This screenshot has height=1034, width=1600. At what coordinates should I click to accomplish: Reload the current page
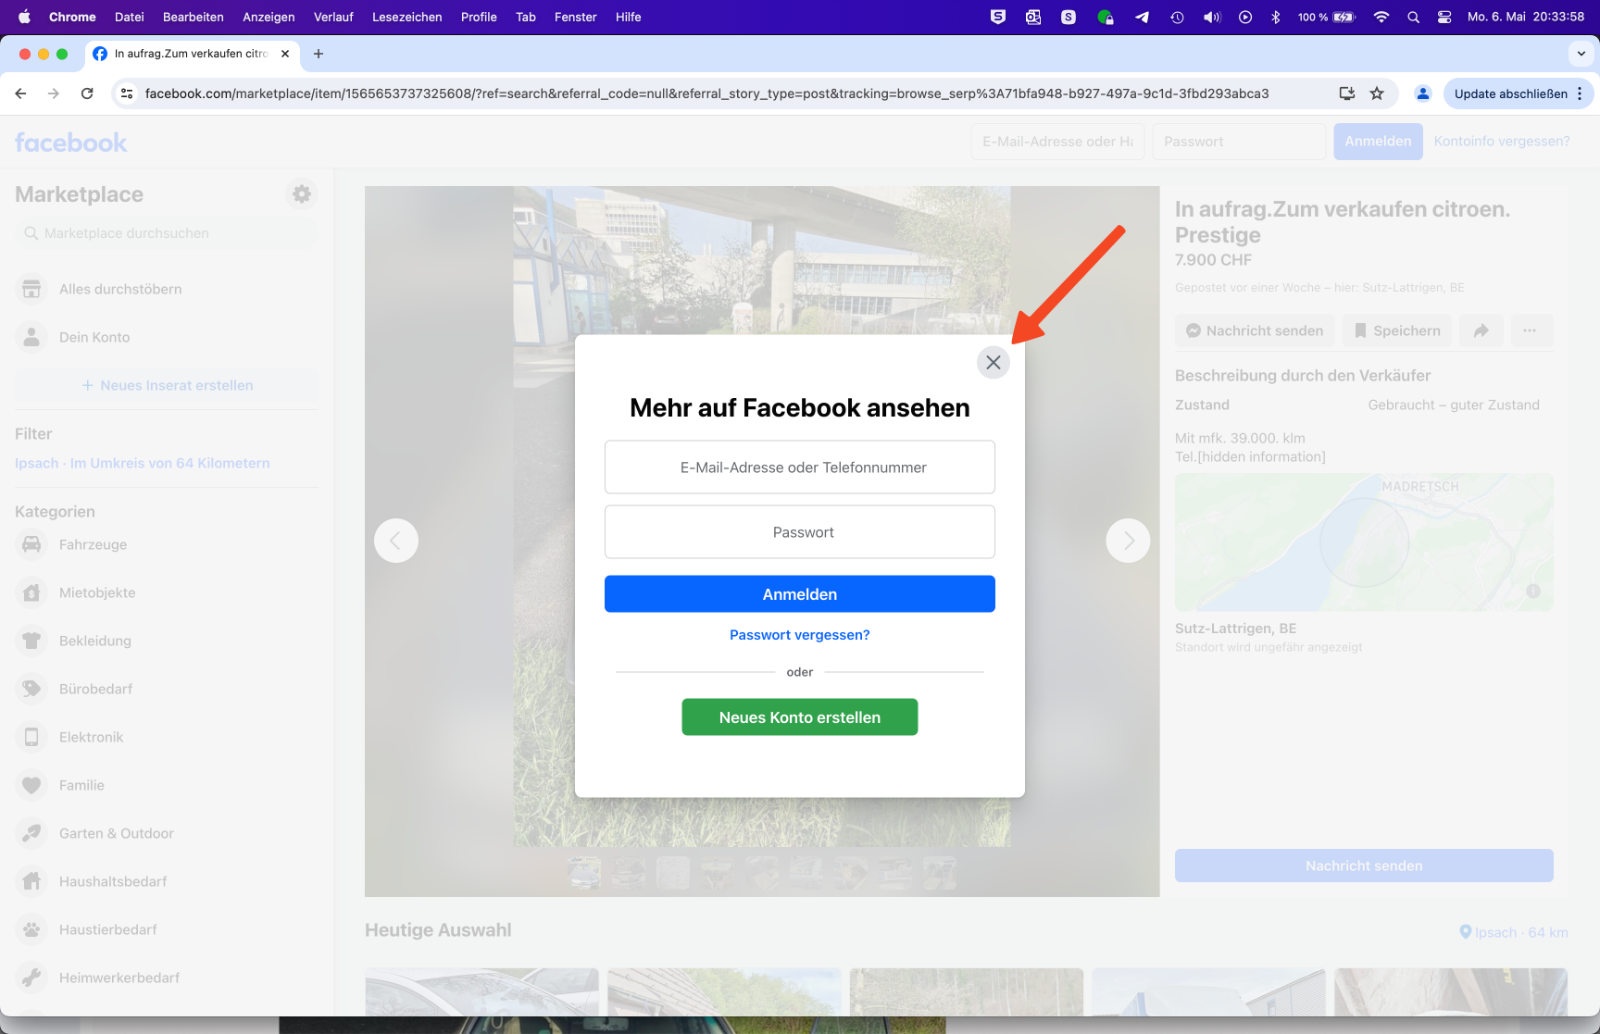point(87,93)
